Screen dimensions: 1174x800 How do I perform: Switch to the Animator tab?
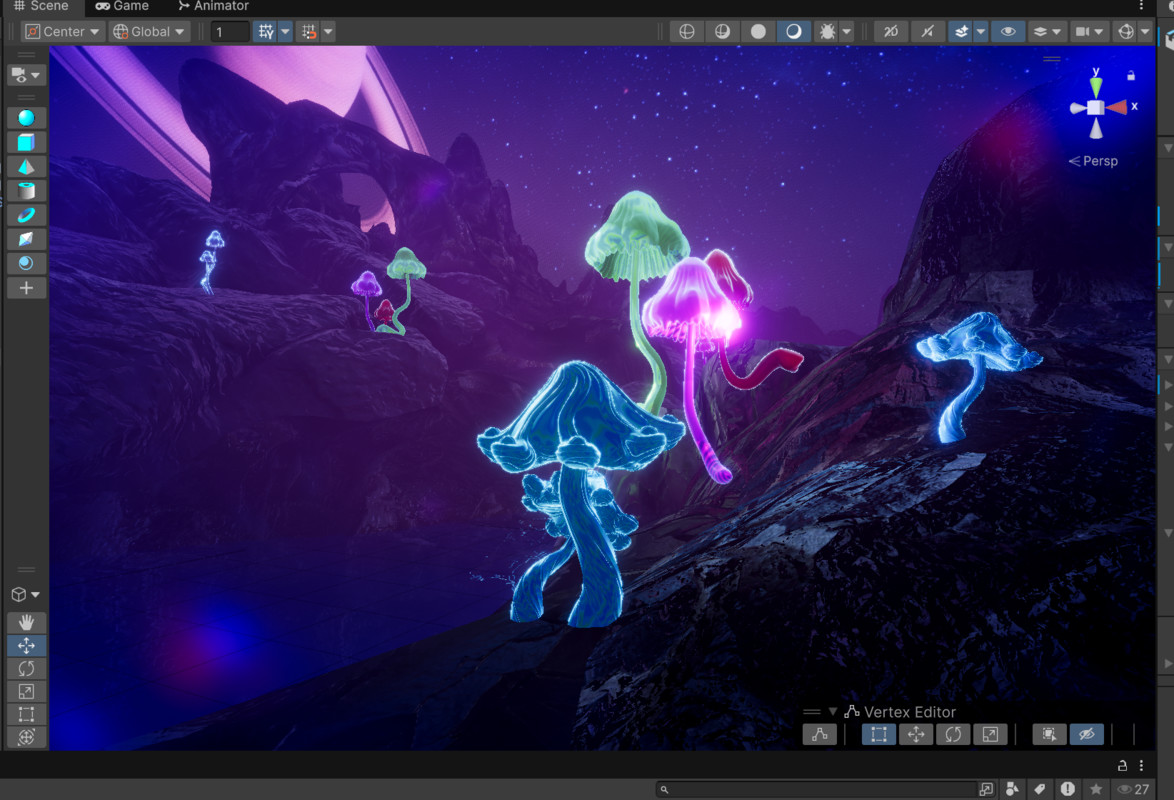pos(212,6)
